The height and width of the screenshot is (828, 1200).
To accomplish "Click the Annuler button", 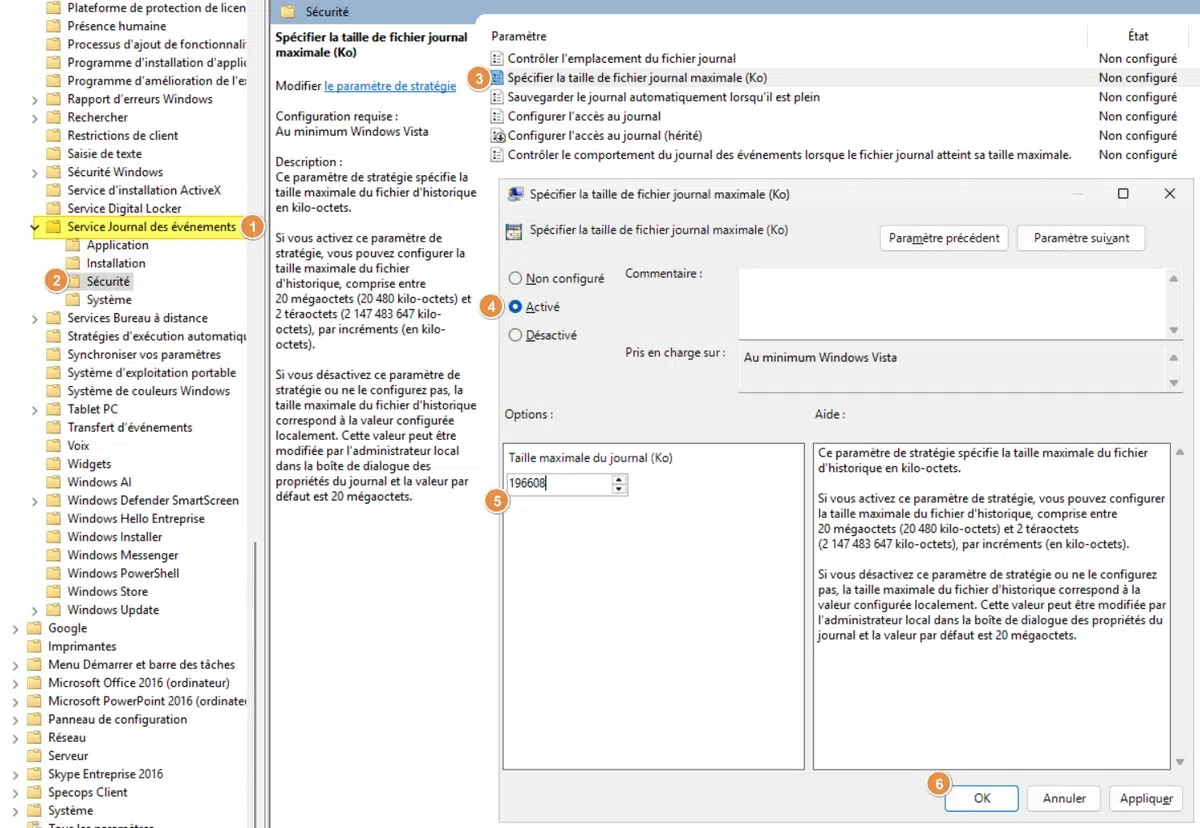I will (1064, 798).
